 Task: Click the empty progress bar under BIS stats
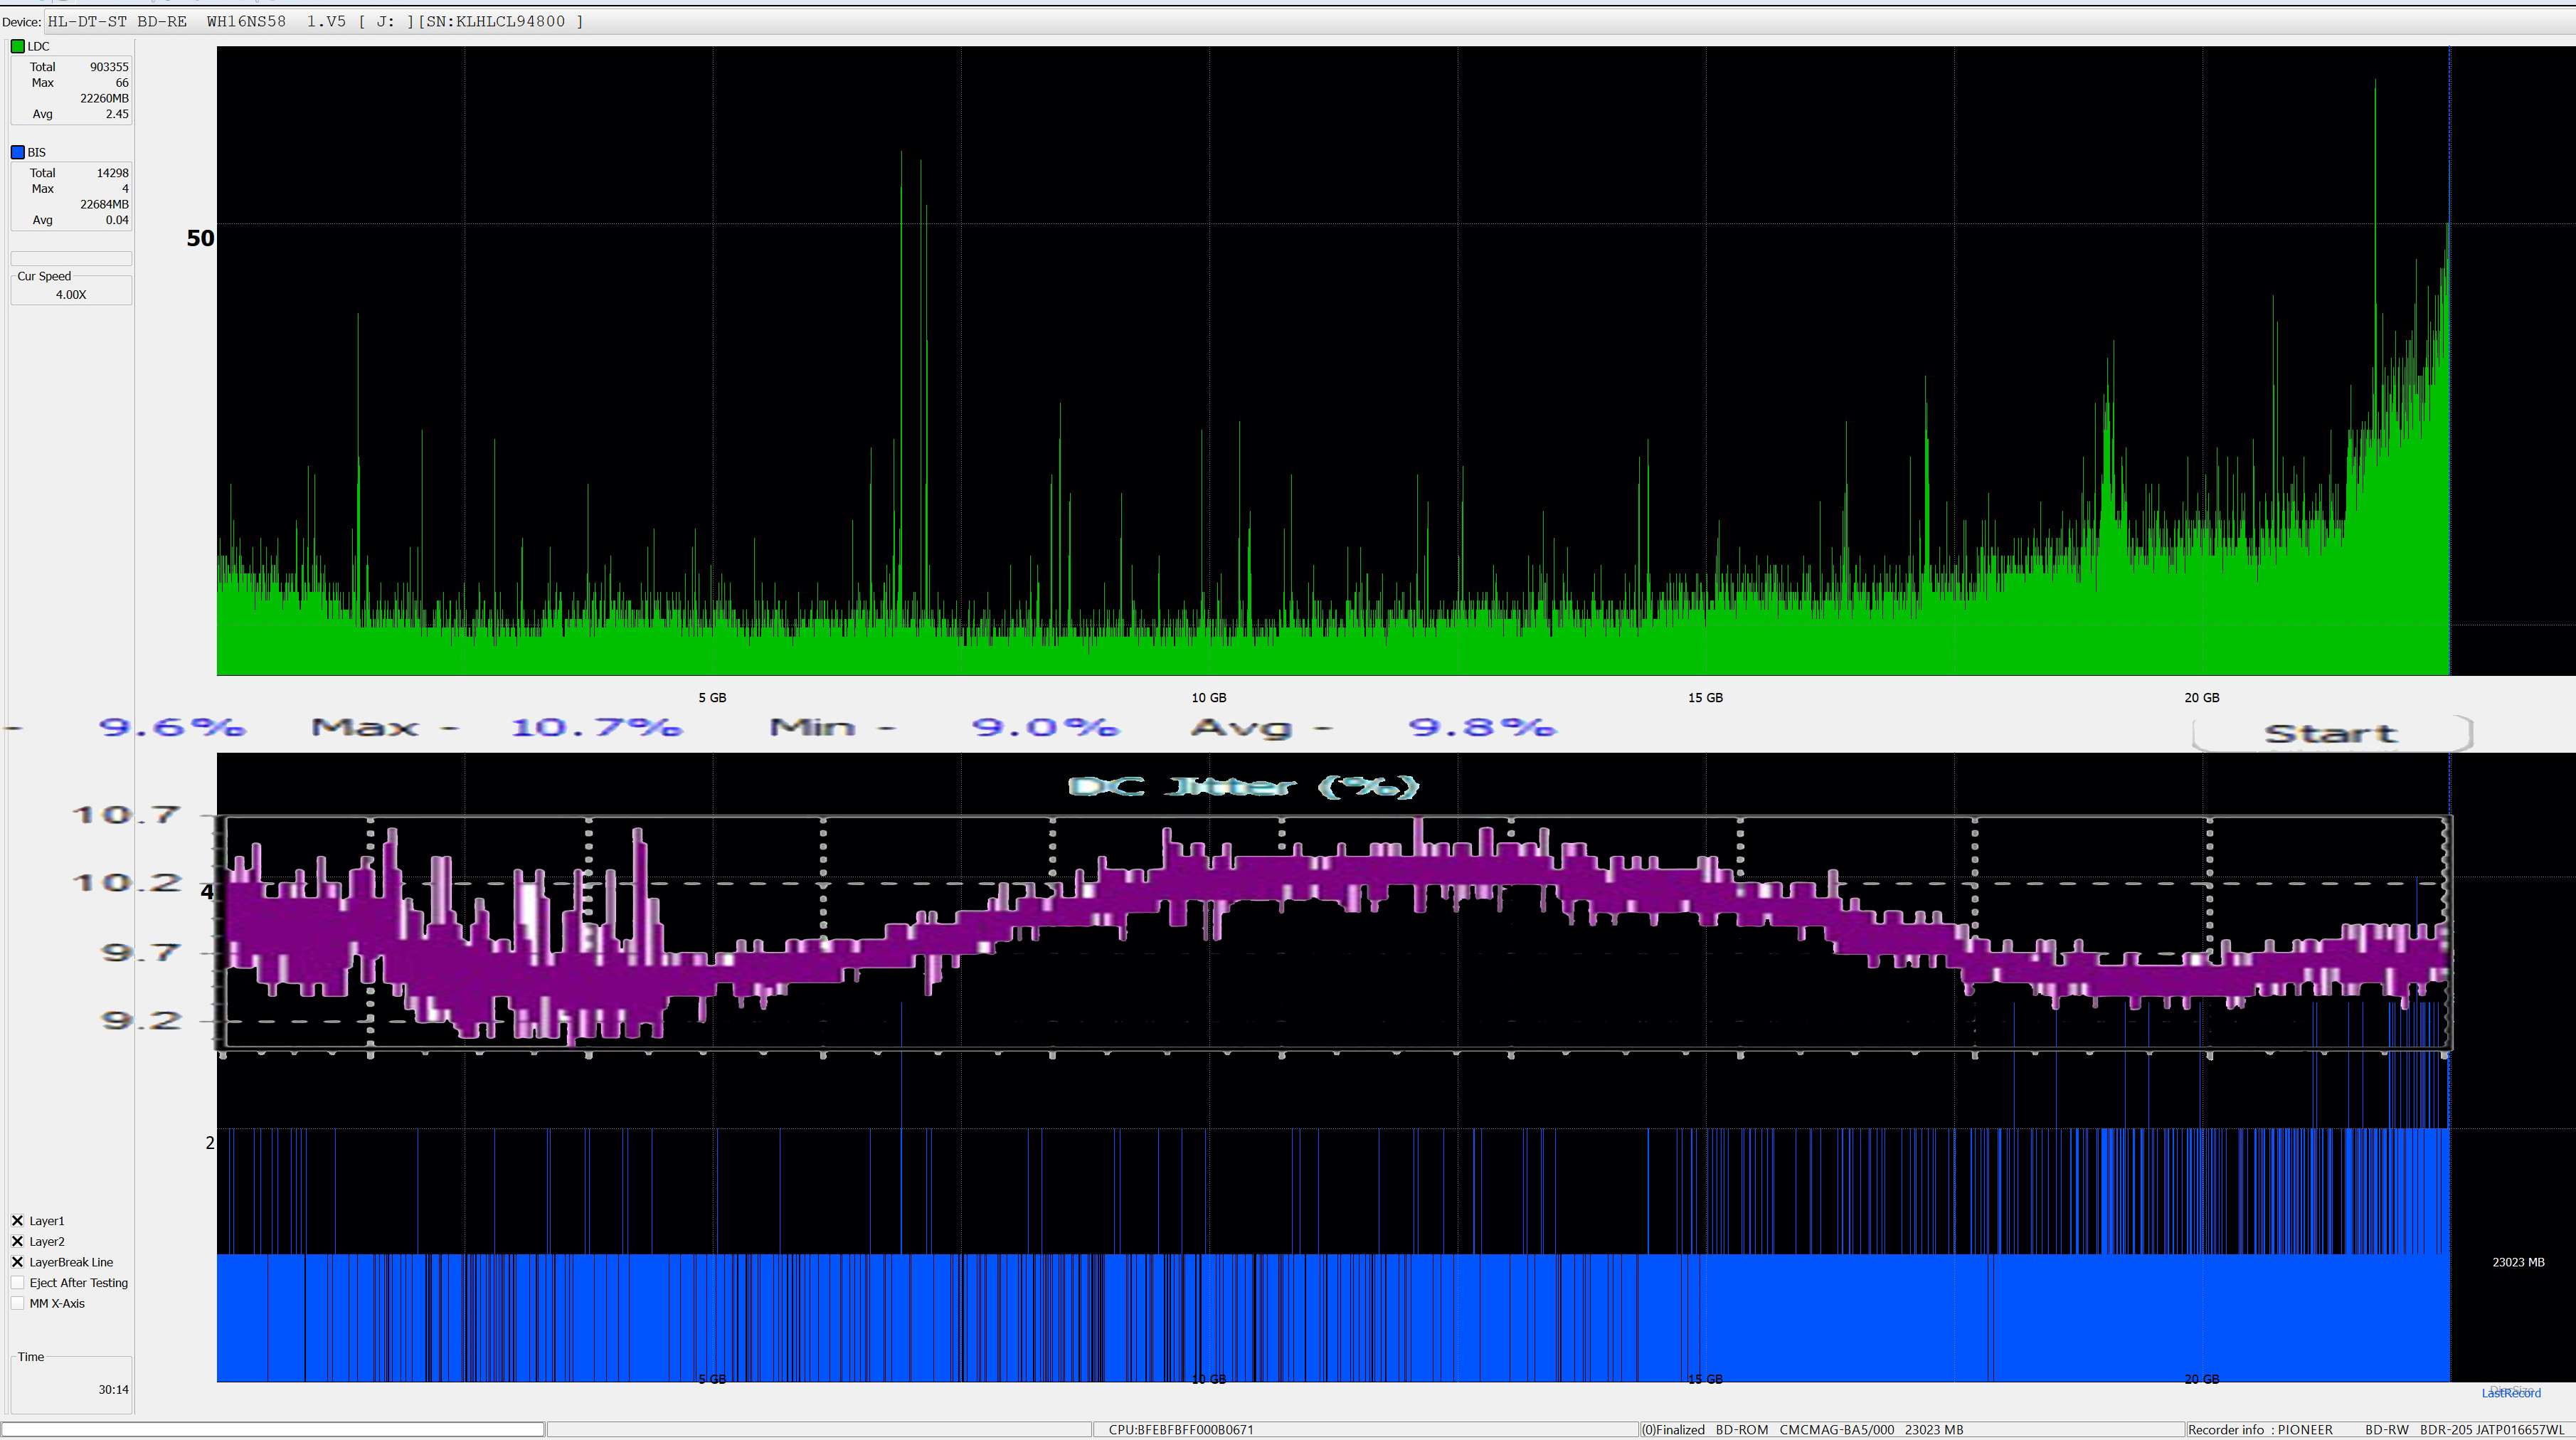[71, 259]
